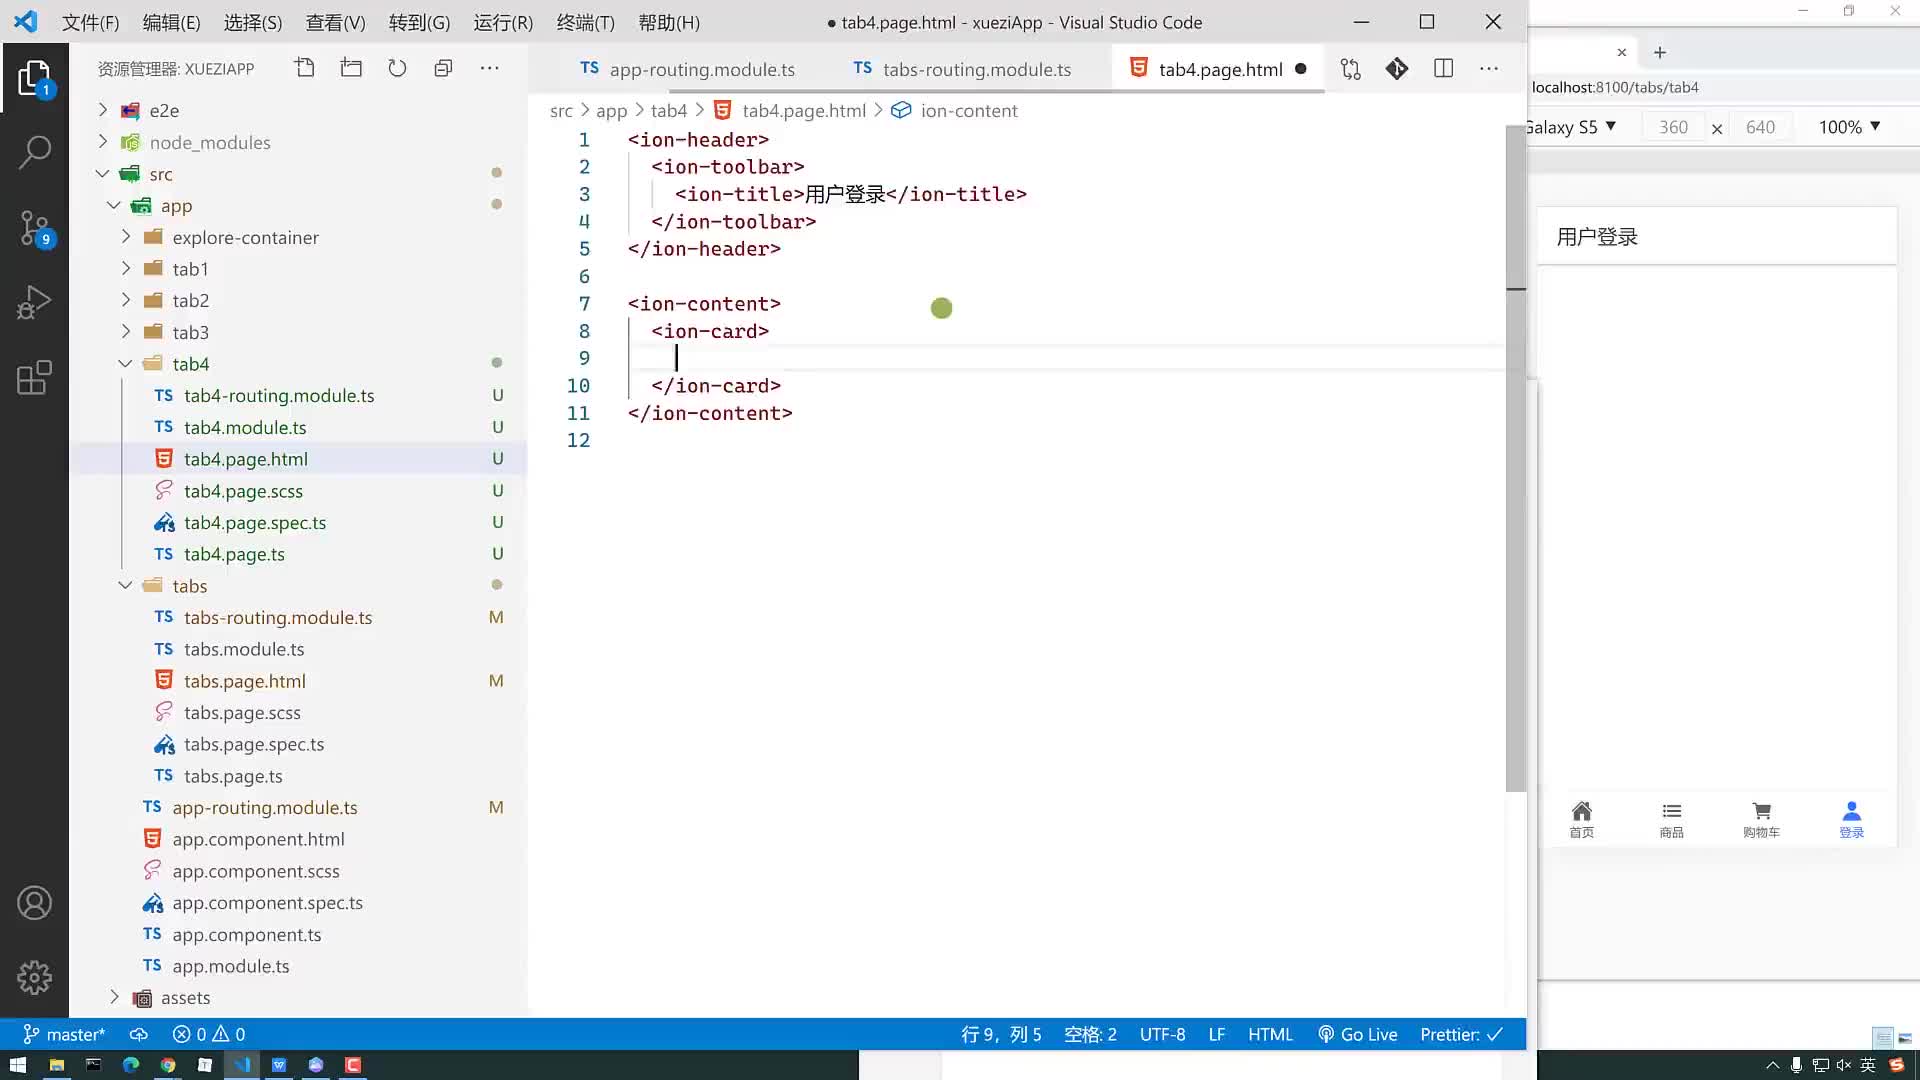Tap the 商品 list tab in preview
Viewport: 1920px width, 1080px height.
tap(1671, 819)
